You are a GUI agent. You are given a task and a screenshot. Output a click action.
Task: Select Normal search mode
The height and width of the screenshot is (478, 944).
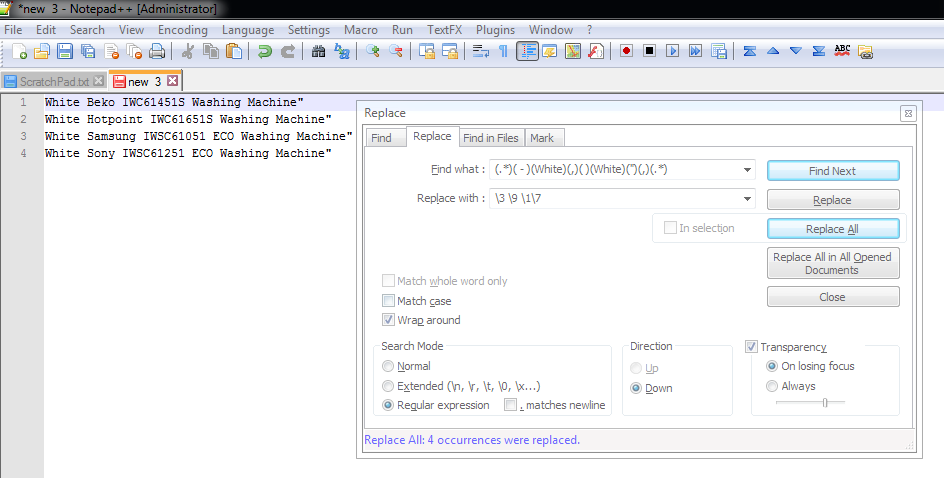click(388, 366)
